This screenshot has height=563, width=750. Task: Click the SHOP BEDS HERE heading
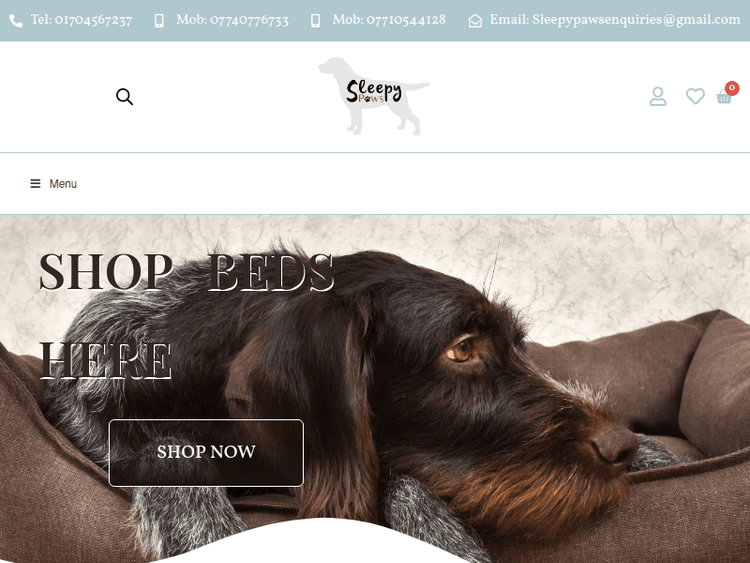pyautogui.click(x=186, y=316)
